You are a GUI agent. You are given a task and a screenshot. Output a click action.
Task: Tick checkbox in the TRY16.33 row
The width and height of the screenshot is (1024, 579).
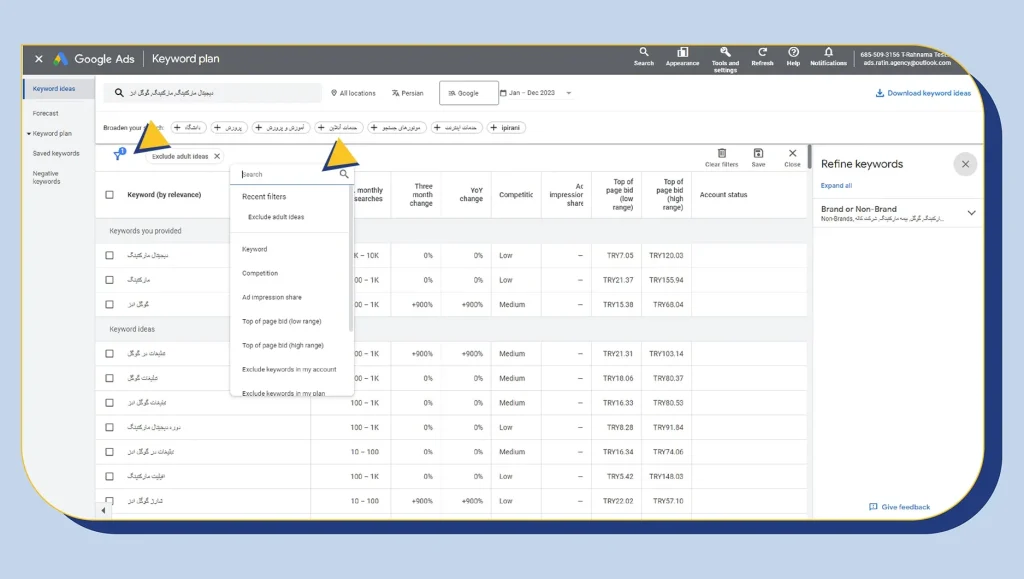pos(109,403)
